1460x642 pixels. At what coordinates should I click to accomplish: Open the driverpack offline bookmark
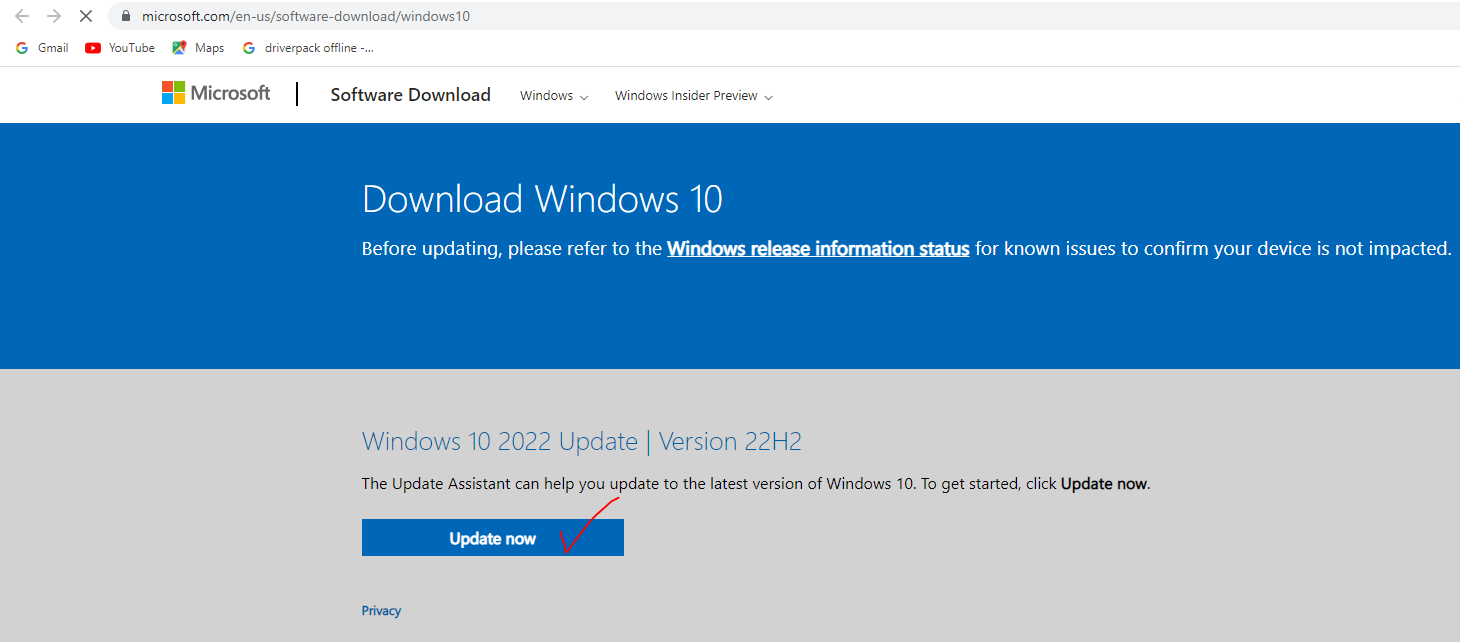(308, 48)
